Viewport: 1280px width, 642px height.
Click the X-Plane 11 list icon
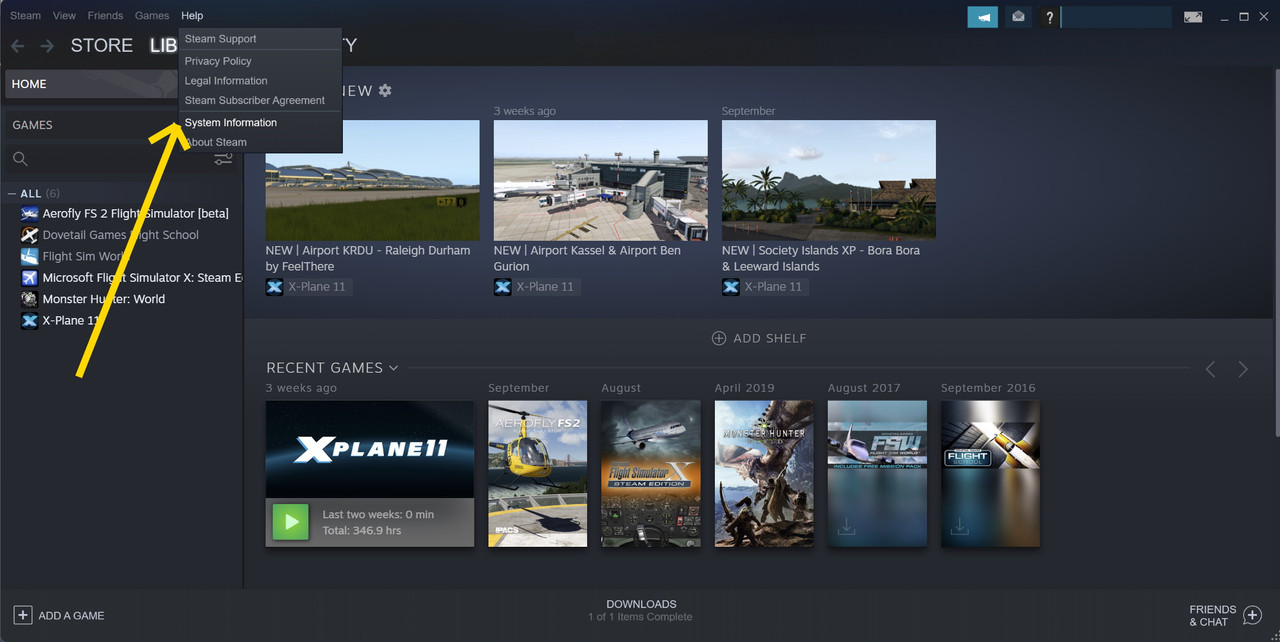[x=29, y=321]
